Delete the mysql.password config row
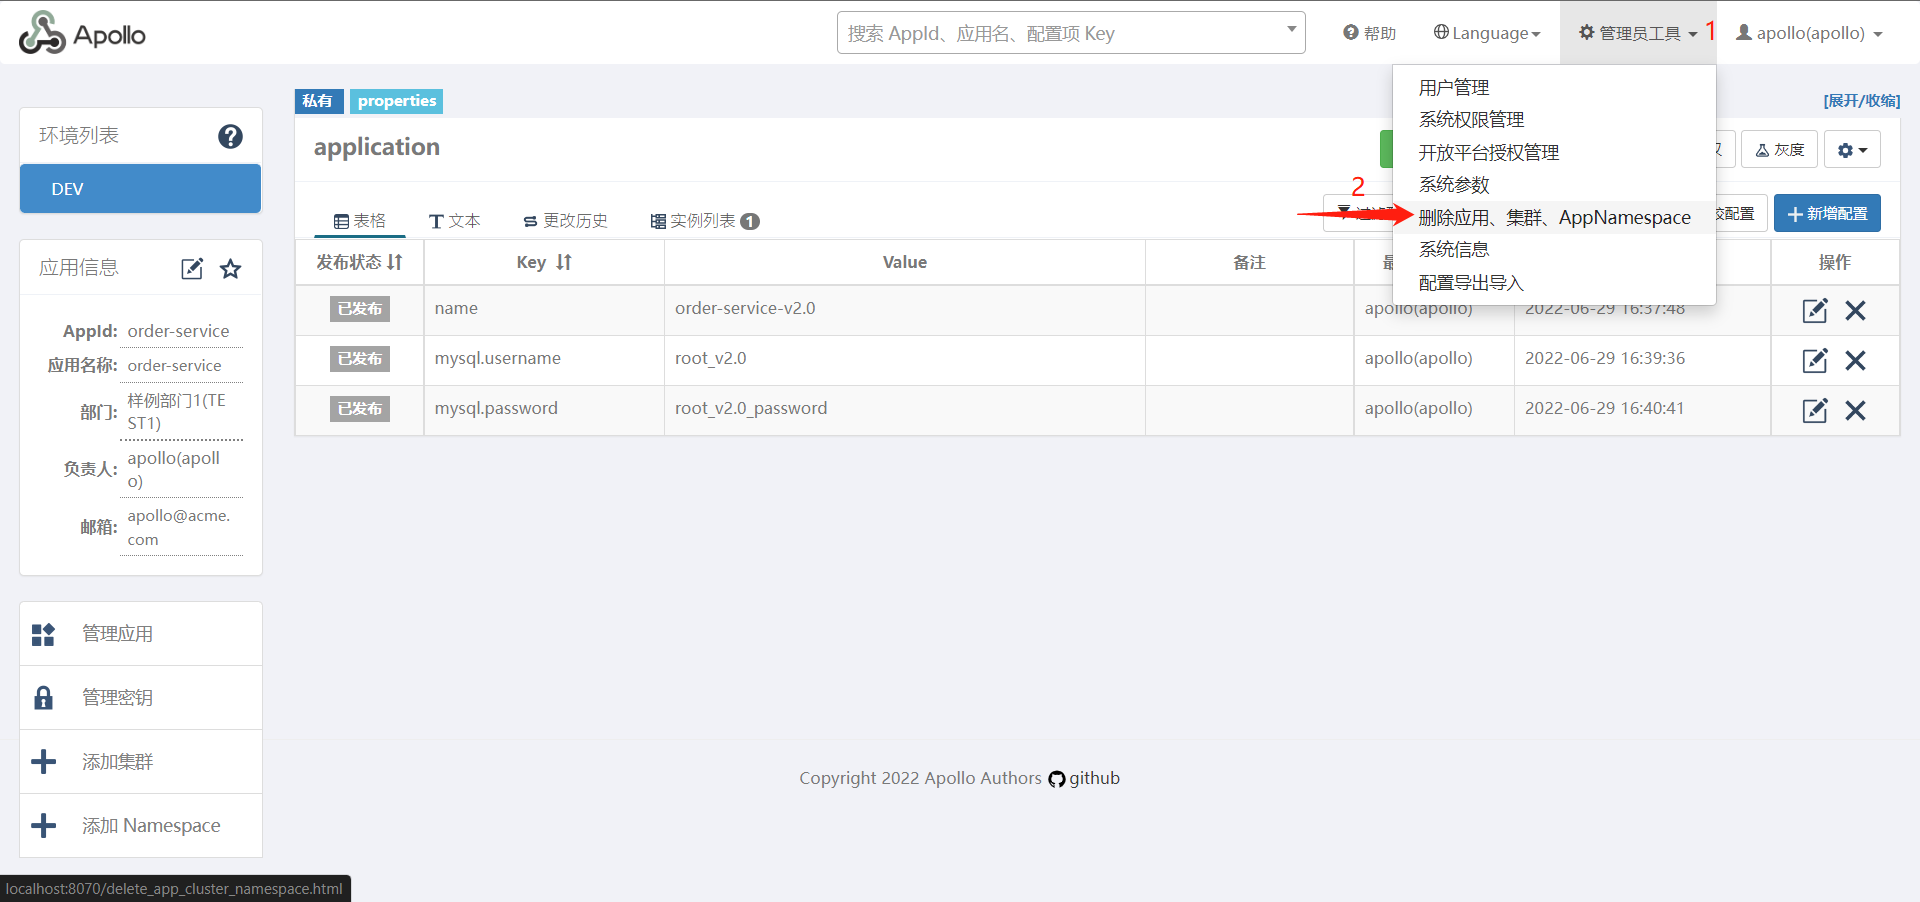The height and width of the screenshot is (902, 1920). click(x=1855, y=410)
